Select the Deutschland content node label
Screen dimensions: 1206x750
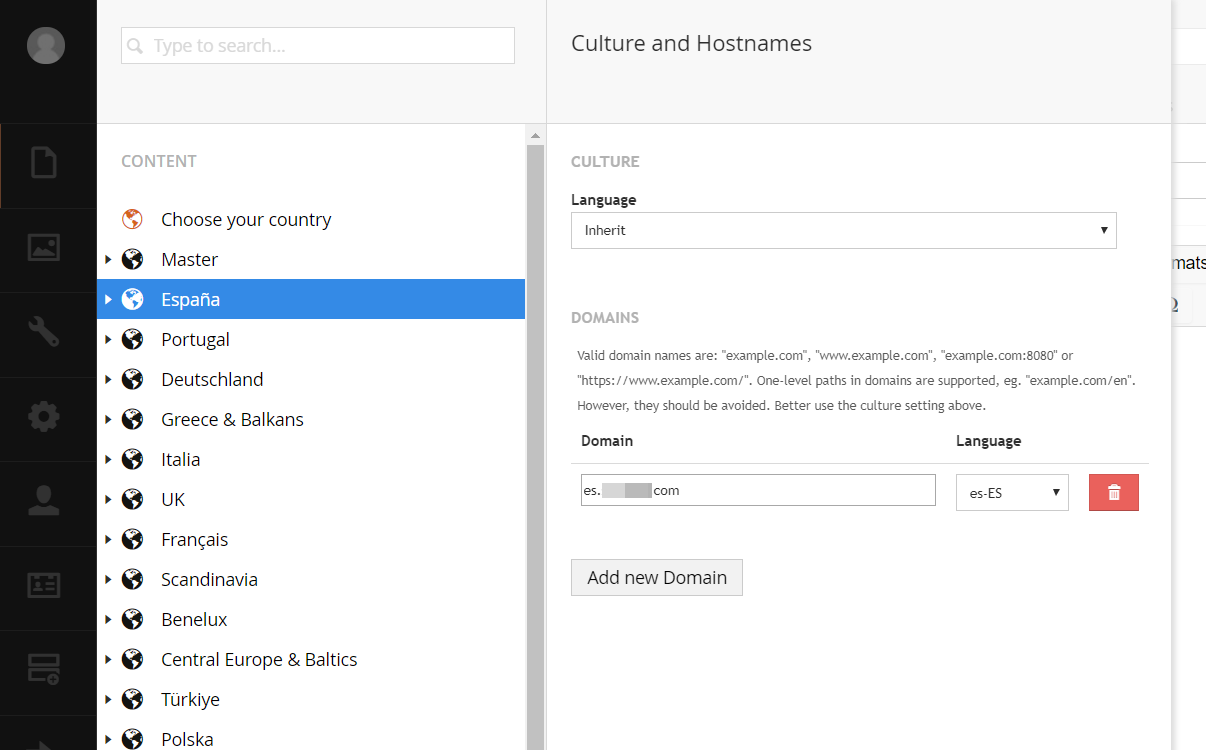pyautogui.click(x=212, y=379)
